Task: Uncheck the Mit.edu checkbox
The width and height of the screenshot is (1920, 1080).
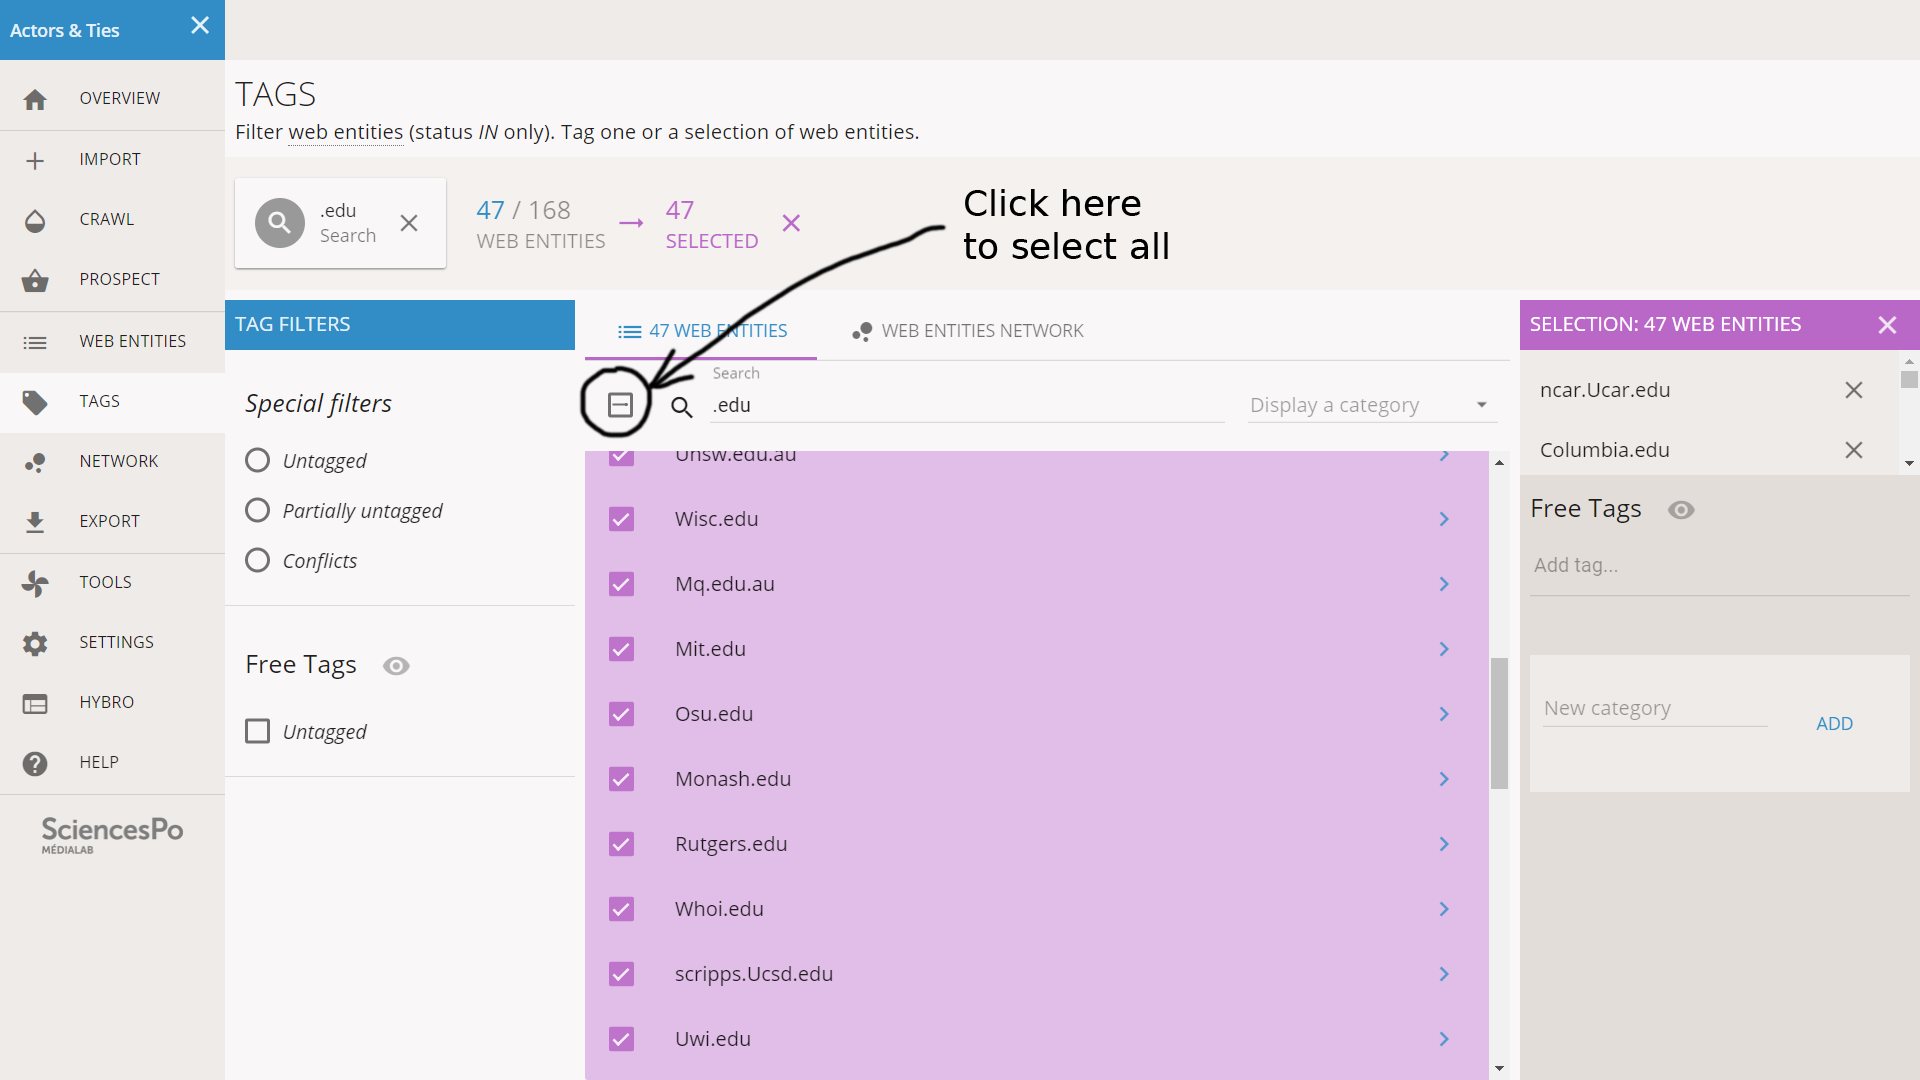Action: (621, 649)
